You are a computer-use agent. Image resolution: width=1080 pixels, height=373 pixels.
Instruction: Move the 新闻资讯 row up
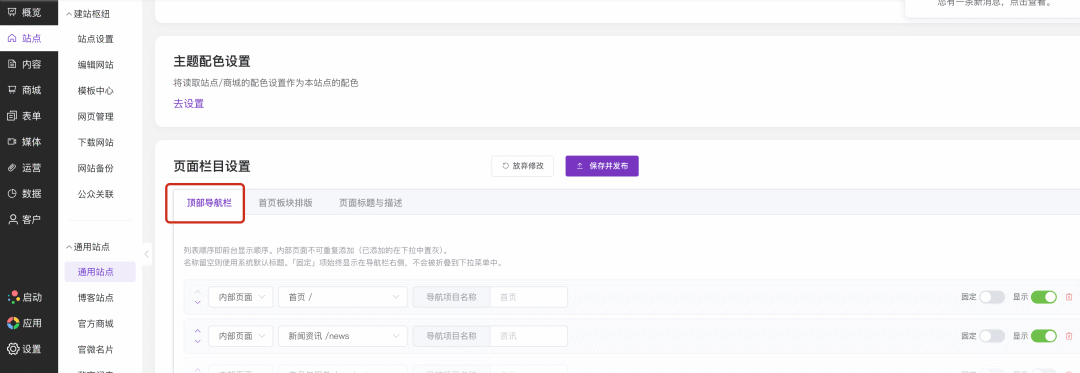click(198, 331)
